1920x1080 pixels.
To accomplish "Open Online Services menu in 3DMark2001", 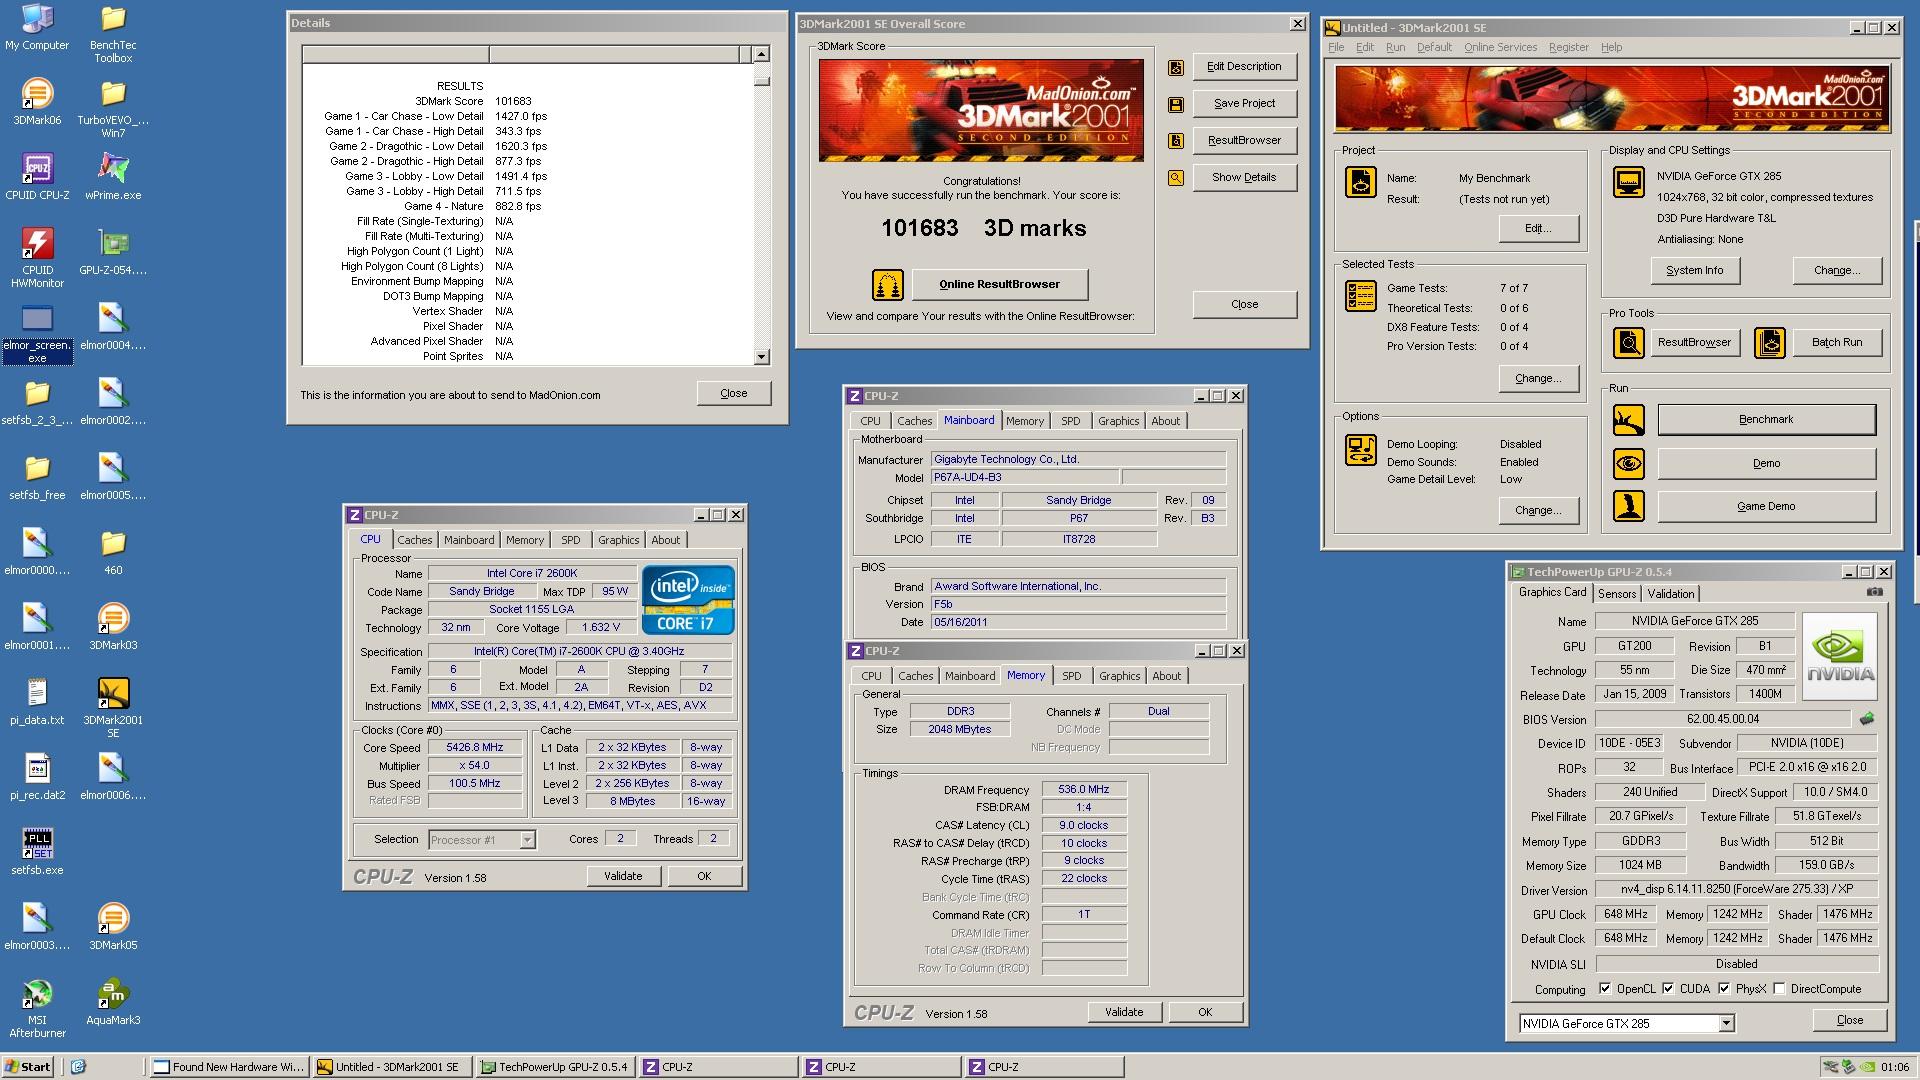I will pos(1500,47).
